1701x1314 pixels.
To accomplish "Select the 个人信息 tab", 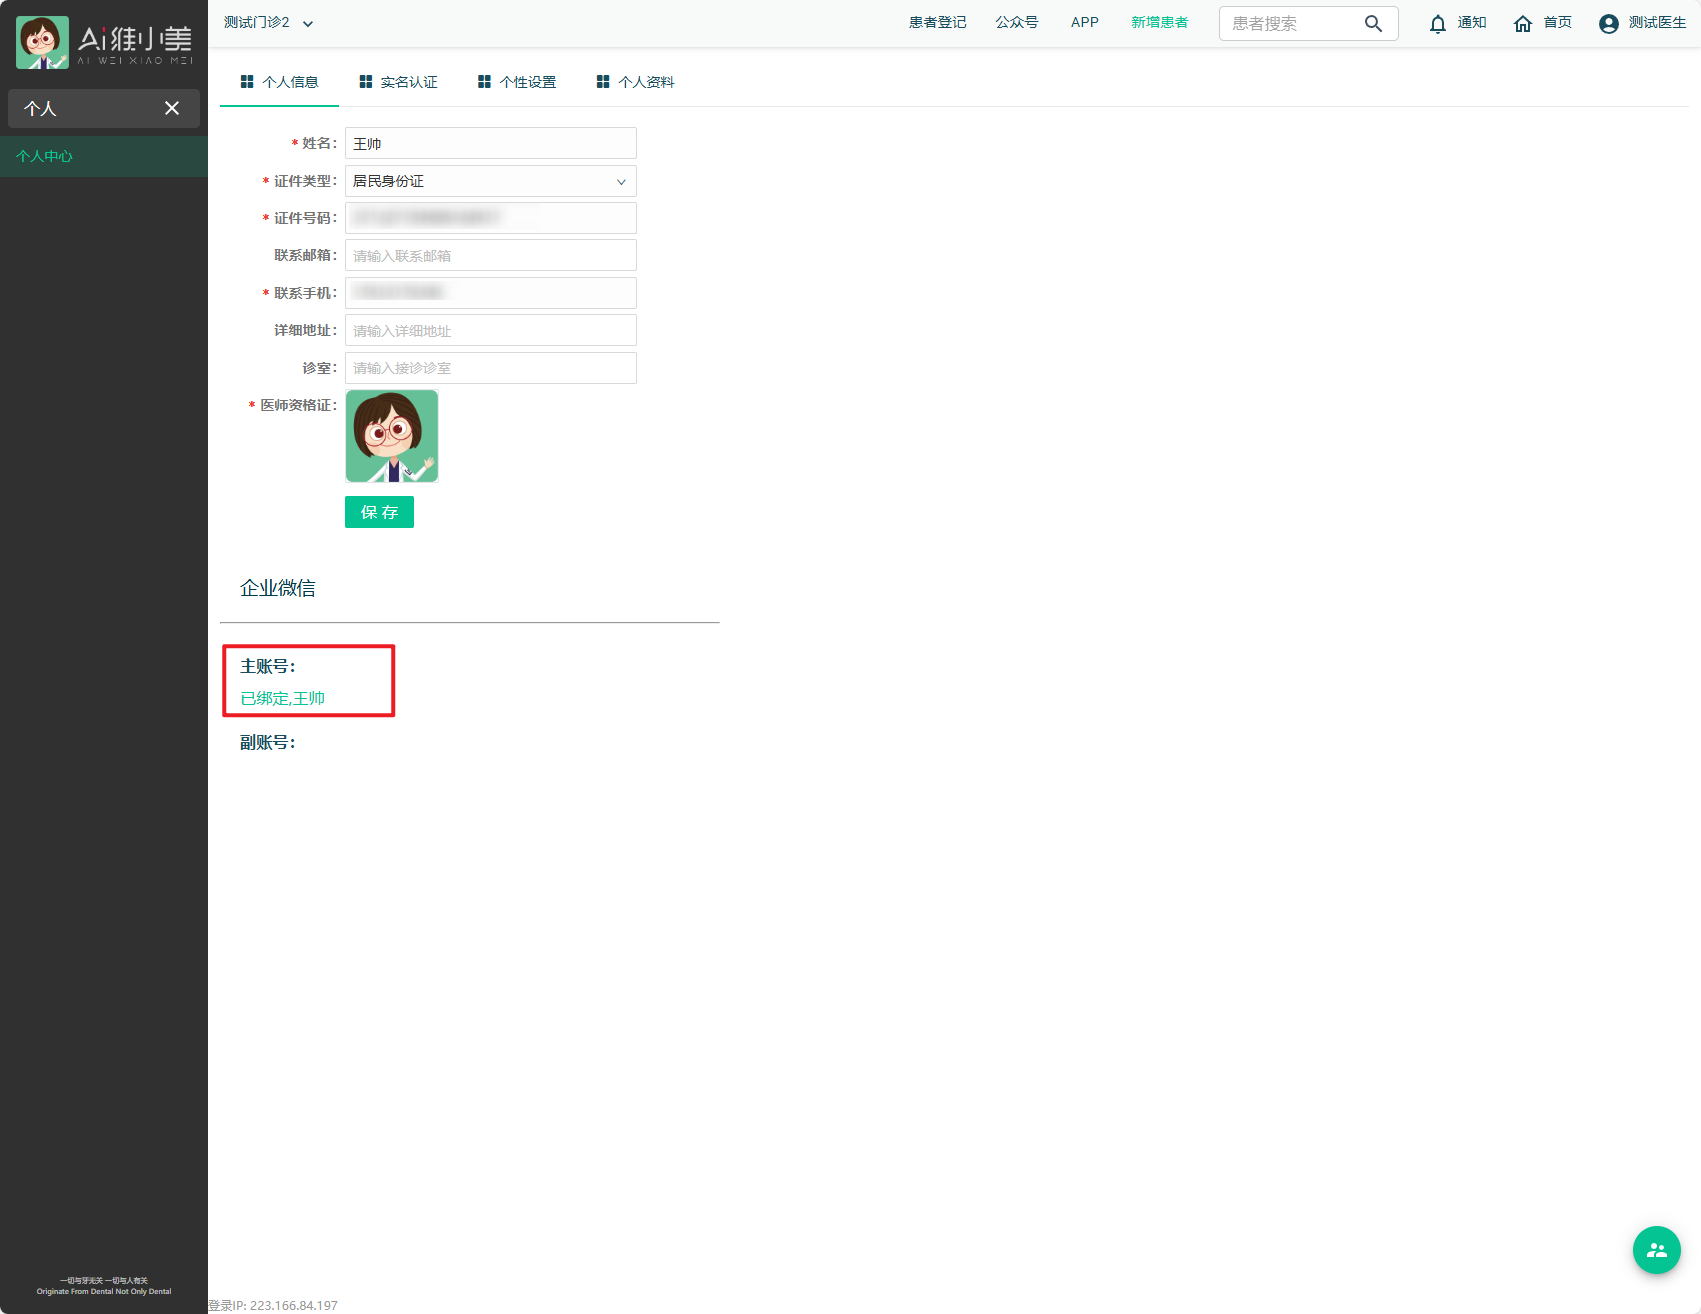I will tap(279, 82).
